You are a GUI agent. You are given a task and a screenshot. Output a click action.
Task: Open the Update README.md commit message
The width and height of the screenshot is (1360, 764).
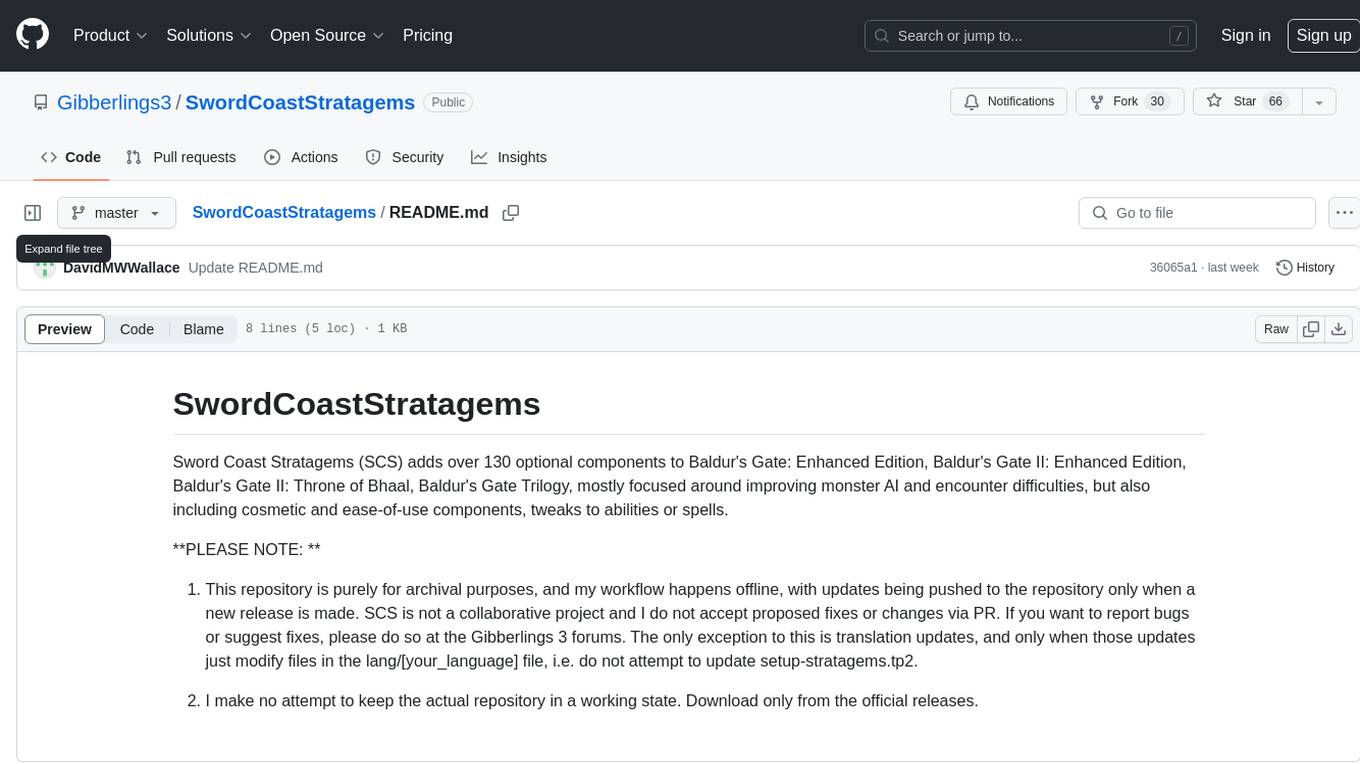255,267
